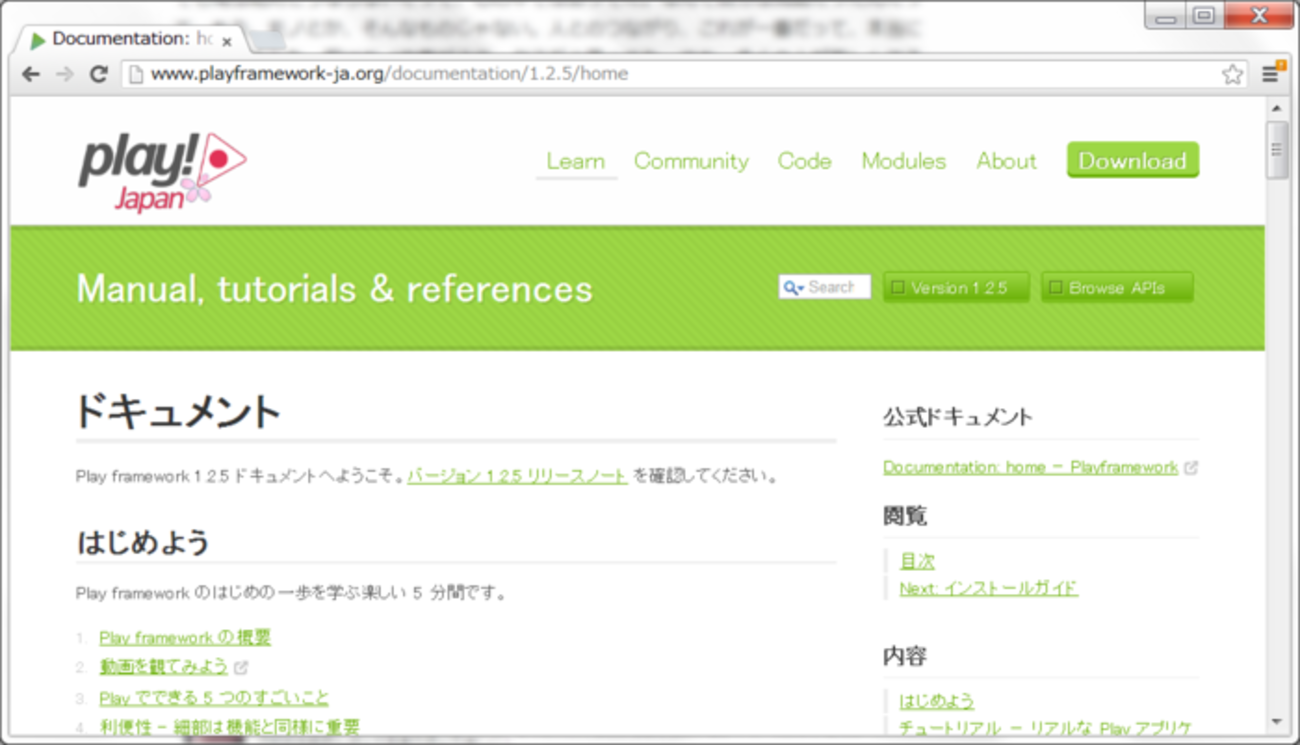Open the Learn navigation item
The width and height of the screenshot is (1300, 745).
point(575,161)
